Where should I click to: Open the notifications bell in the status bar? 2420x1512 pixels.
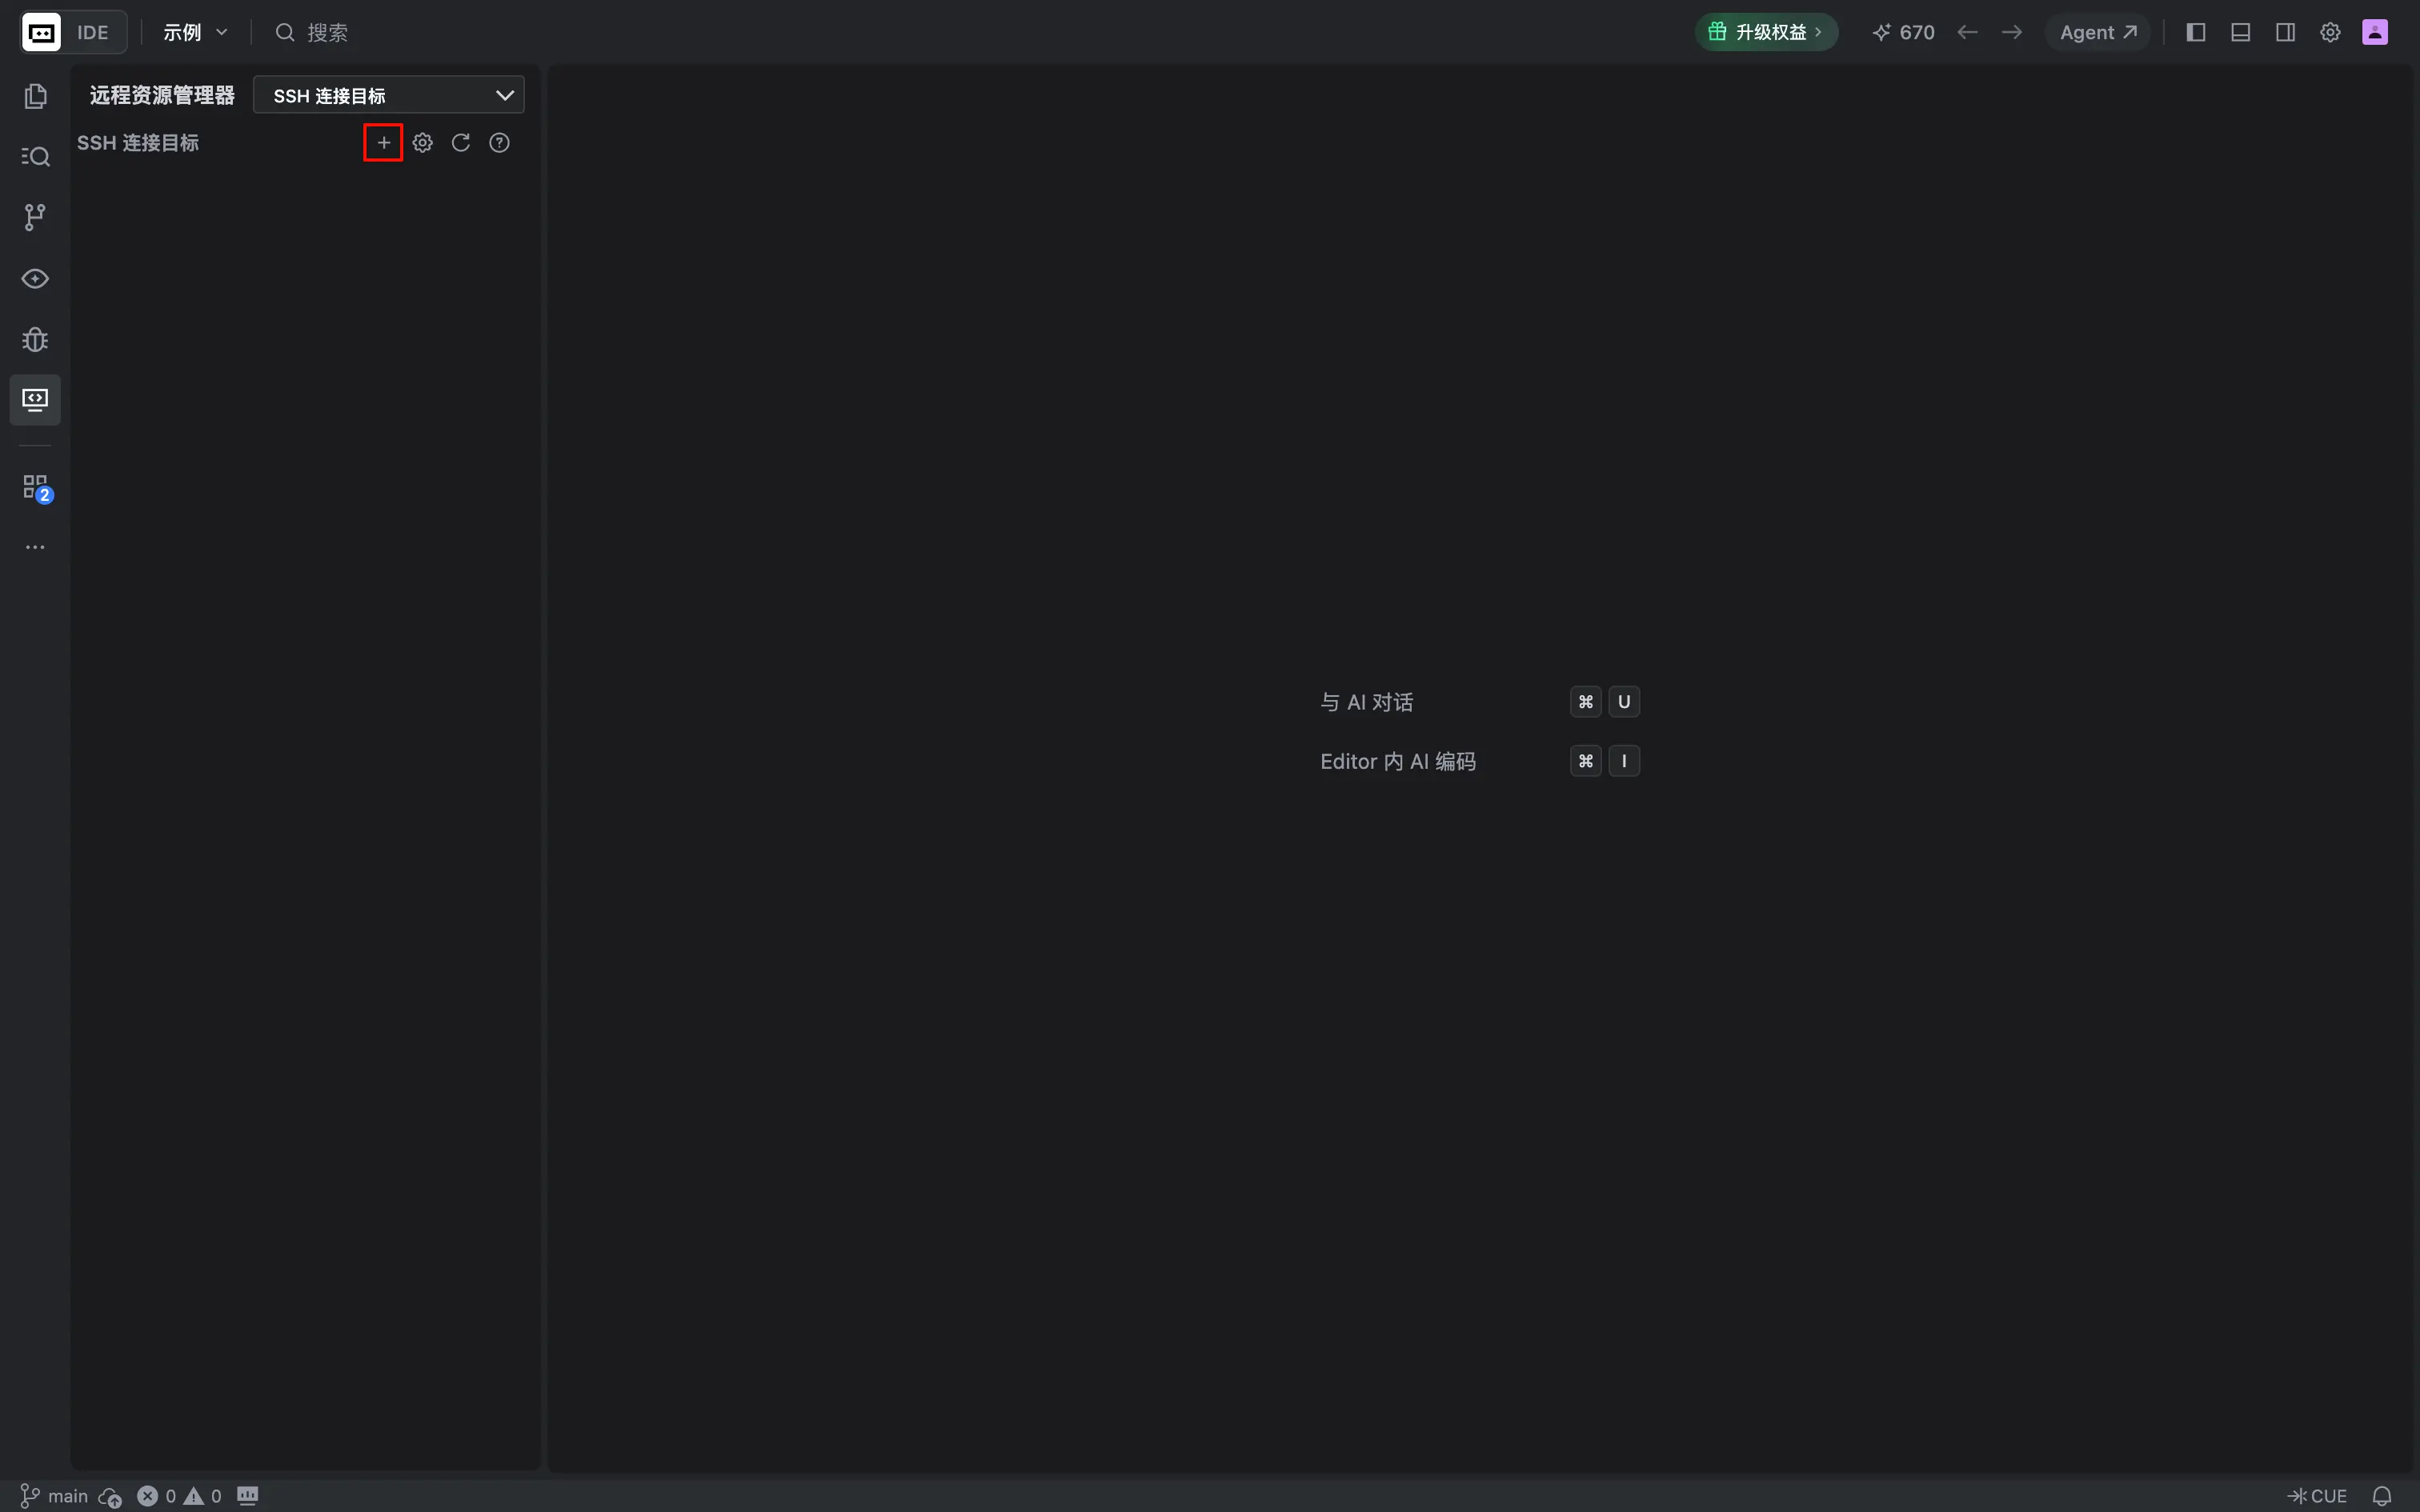coord(2382,1496)
